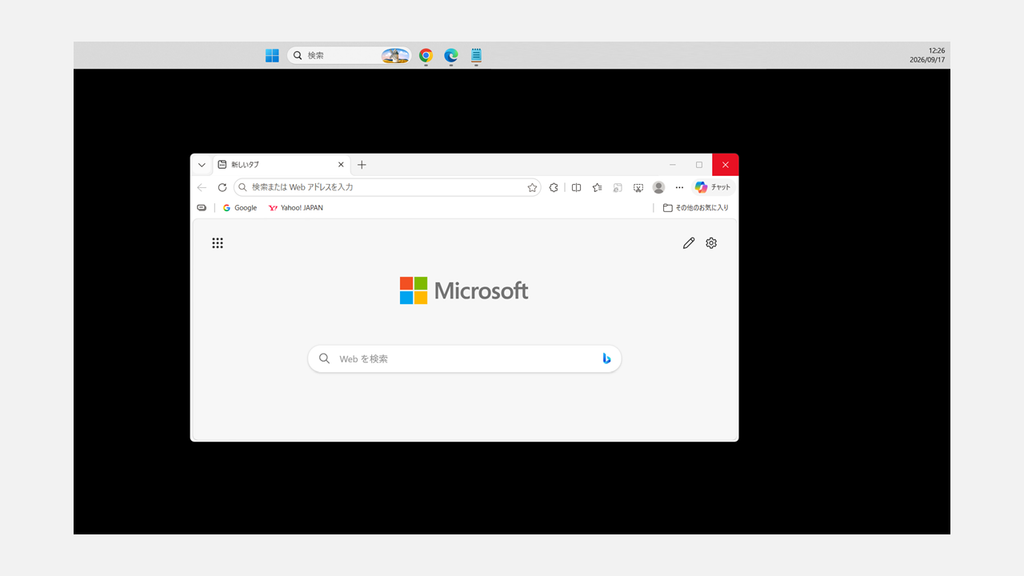
Task: Open the Windows Start button
Action: pos(272,56)
